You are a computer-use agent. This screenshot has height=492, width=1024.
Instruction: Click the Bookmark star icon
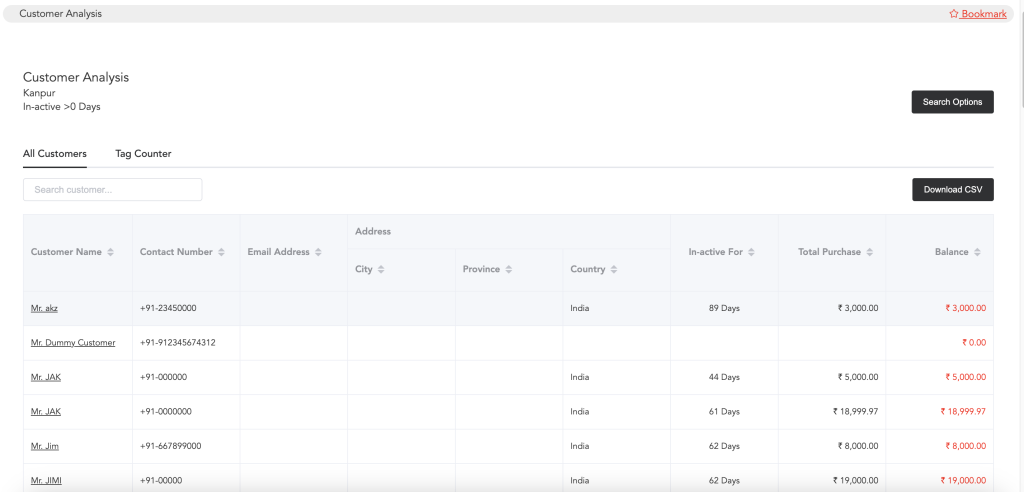953,14
